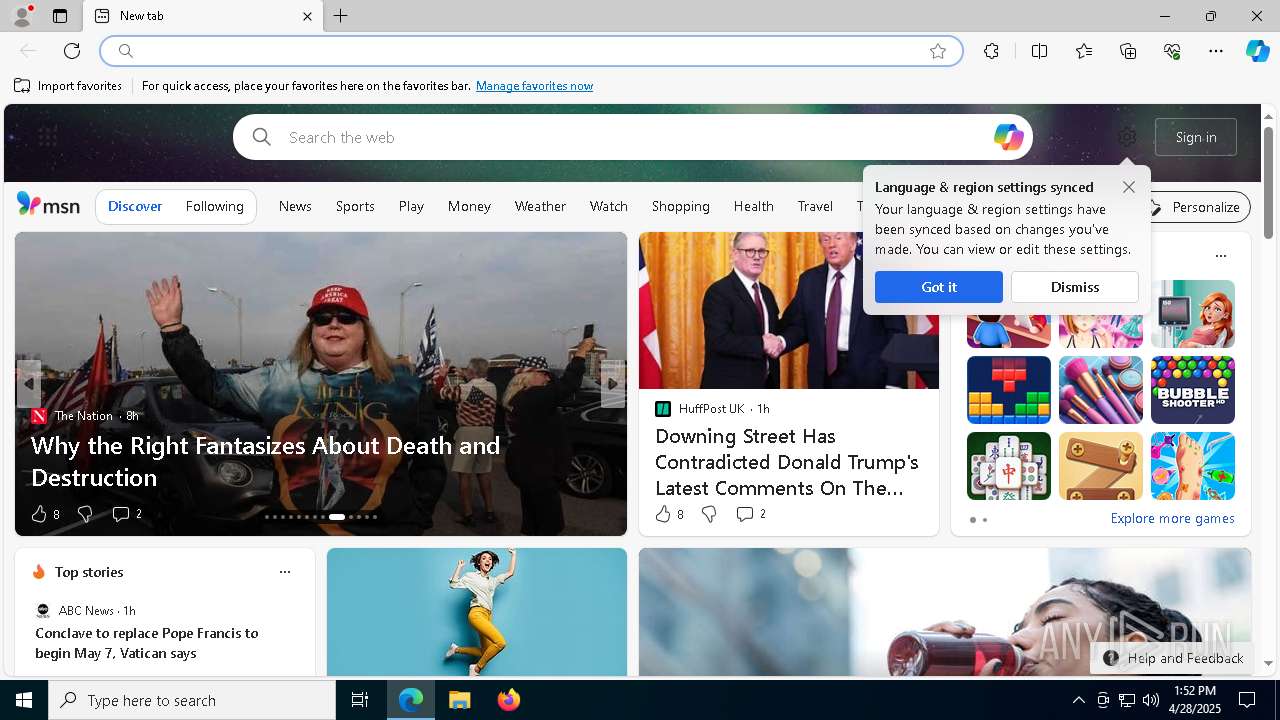Open Windows Start menu
This screenshot has height=720, width=1280.
tap(24, 700)
